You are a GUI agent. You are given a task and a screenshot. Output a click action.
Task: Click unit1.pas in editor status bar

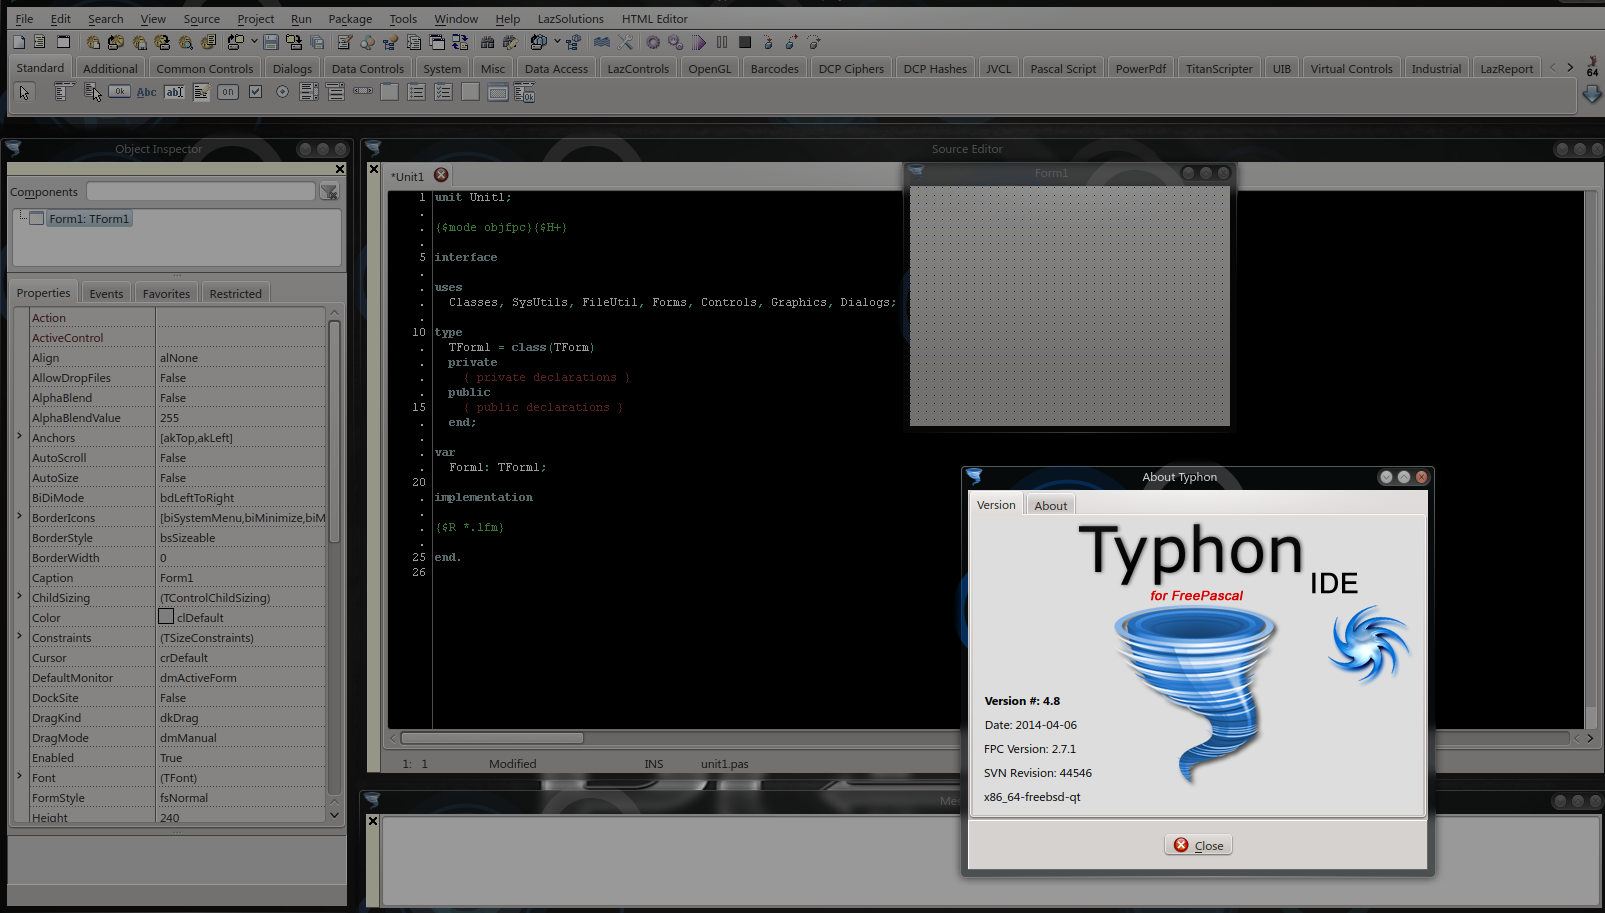tap(725, 764)
